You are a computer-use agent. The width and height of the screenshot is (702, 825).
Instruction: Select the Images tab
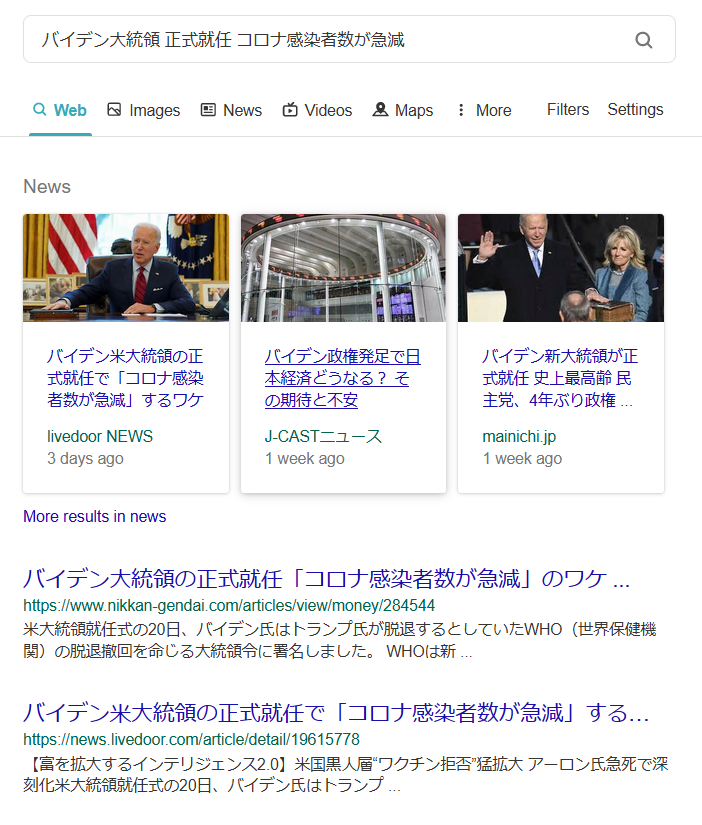tap(143, 110)
